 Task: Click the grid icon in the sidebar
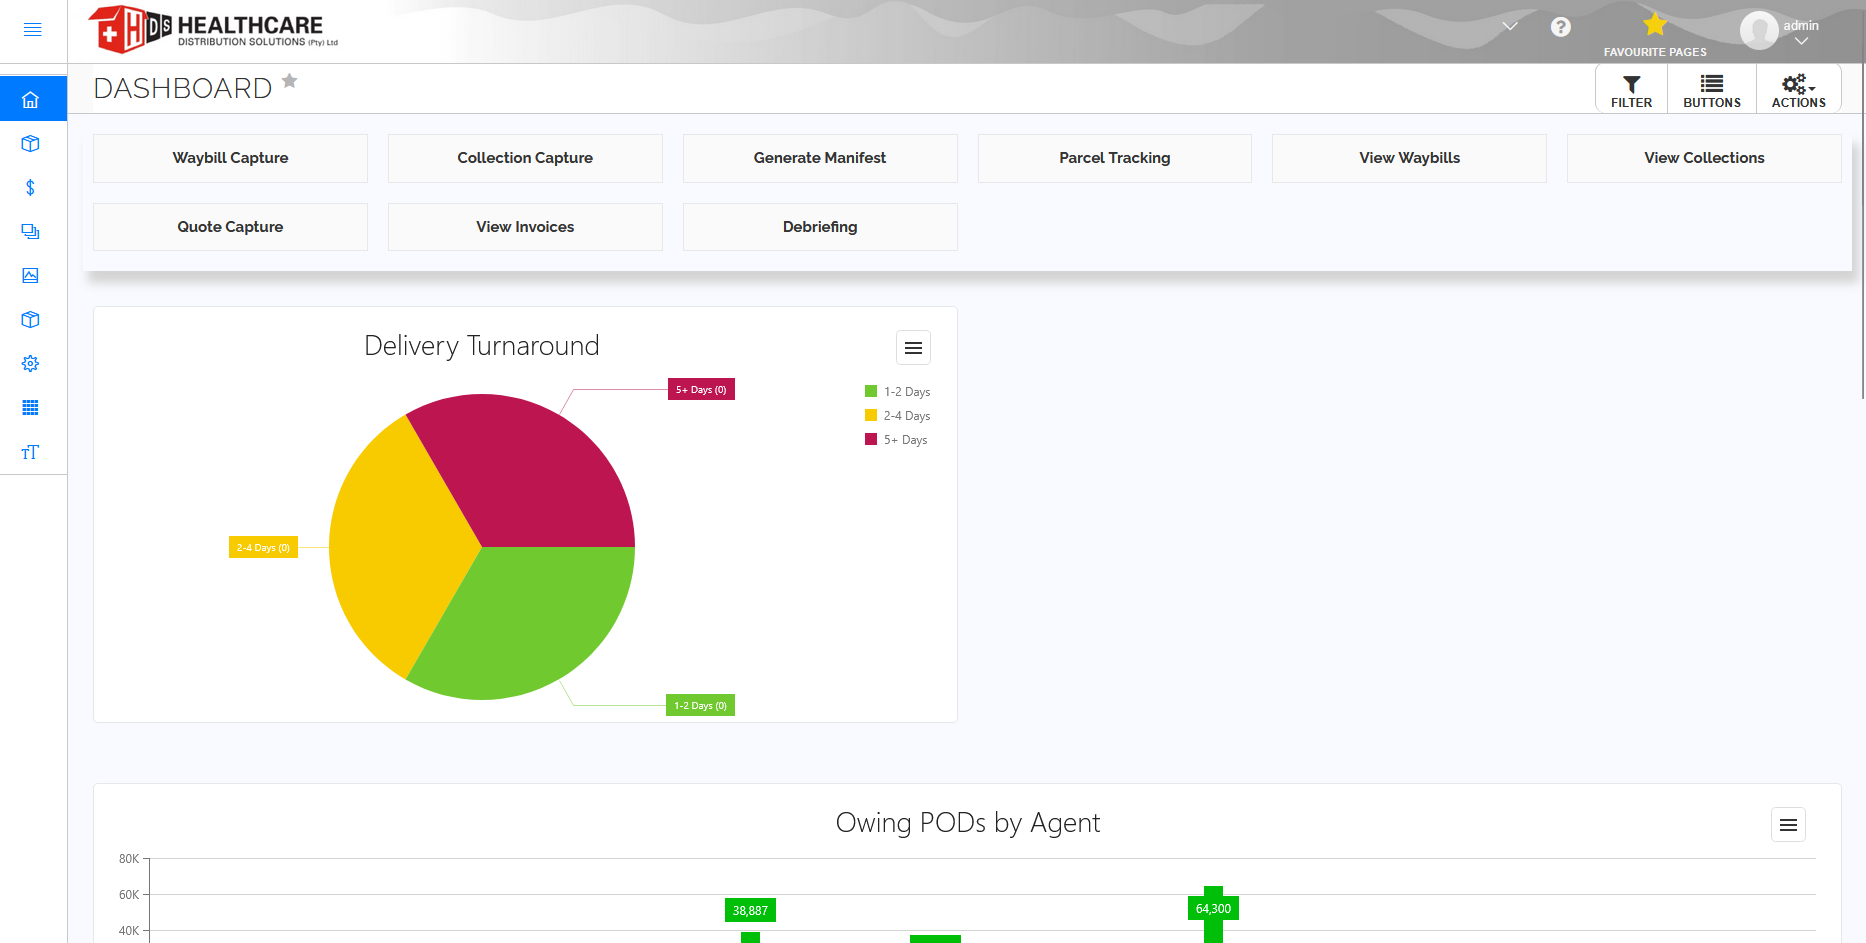[31, 407]
